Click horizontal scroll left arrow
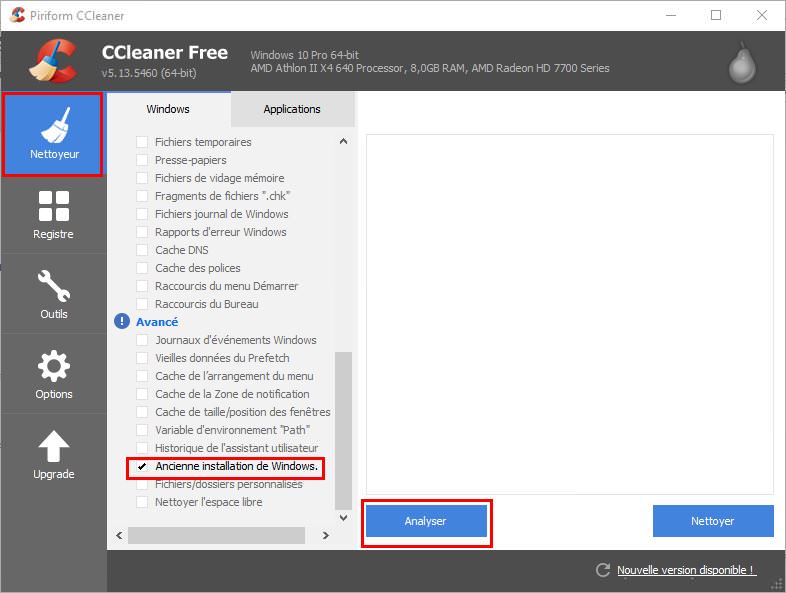The image size is (786, 593). (x=119, y=535)
